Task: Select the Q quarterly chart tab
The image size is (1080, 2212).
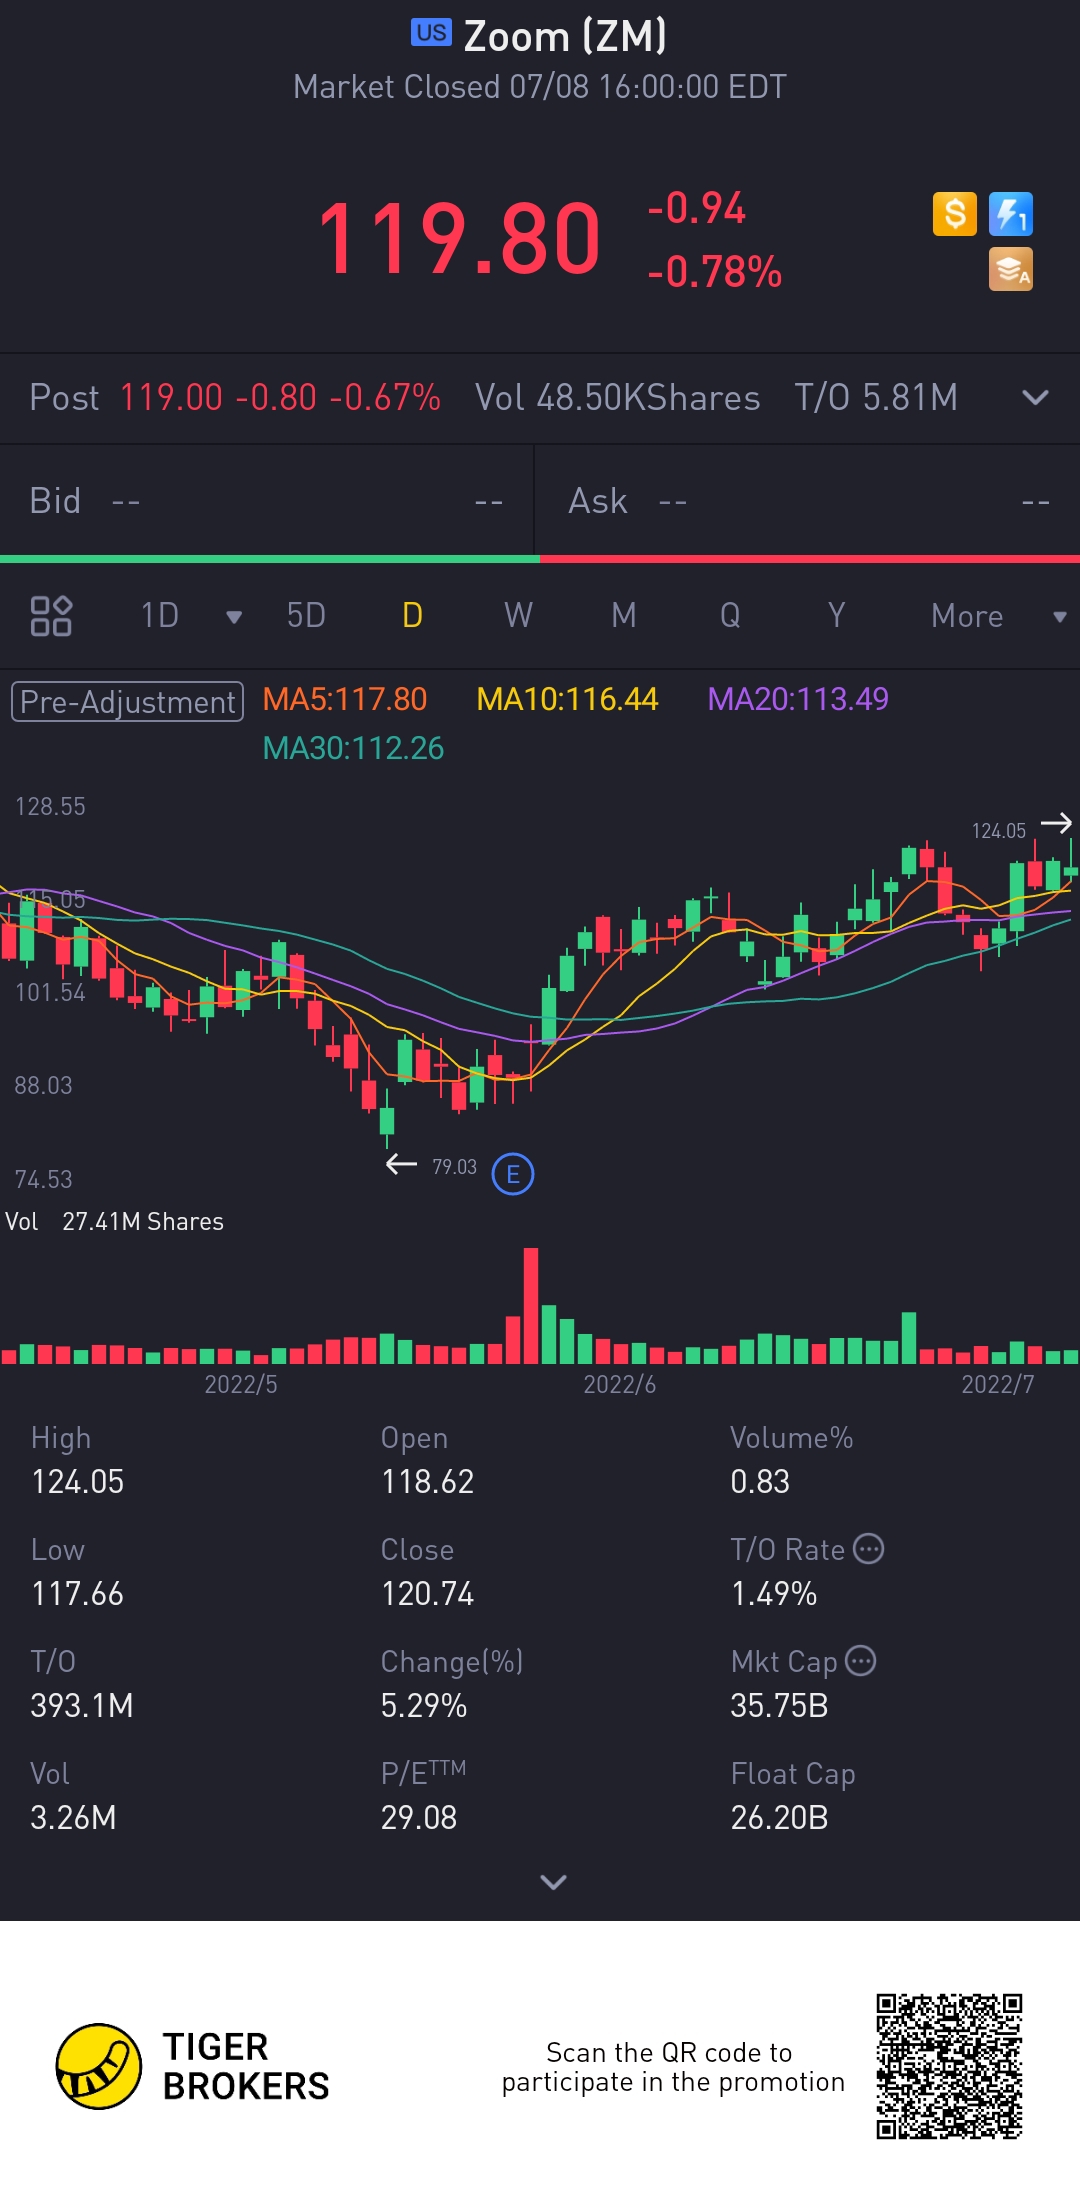Action: pyautogui.click(x=730, y=615)
